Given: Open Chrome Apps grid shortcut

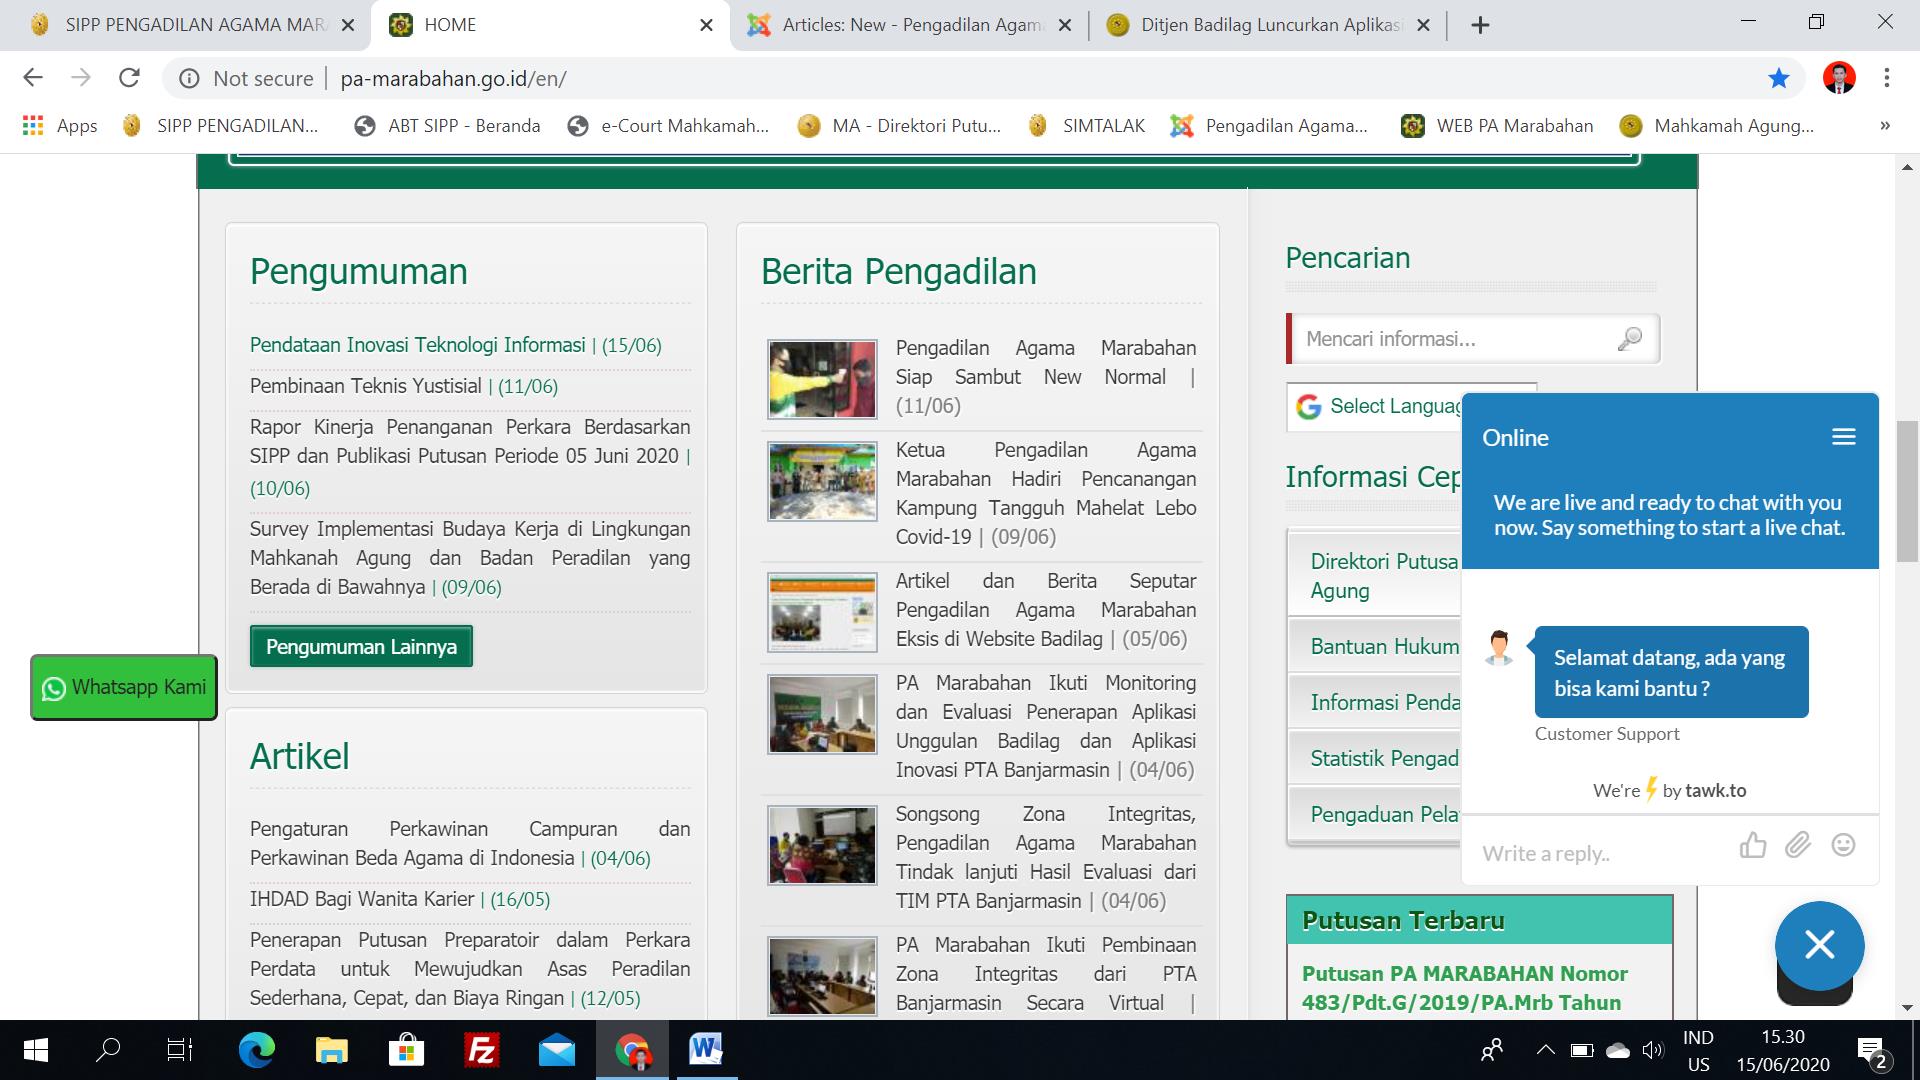Looking at the screenshot, I should (x=32, y=125).
